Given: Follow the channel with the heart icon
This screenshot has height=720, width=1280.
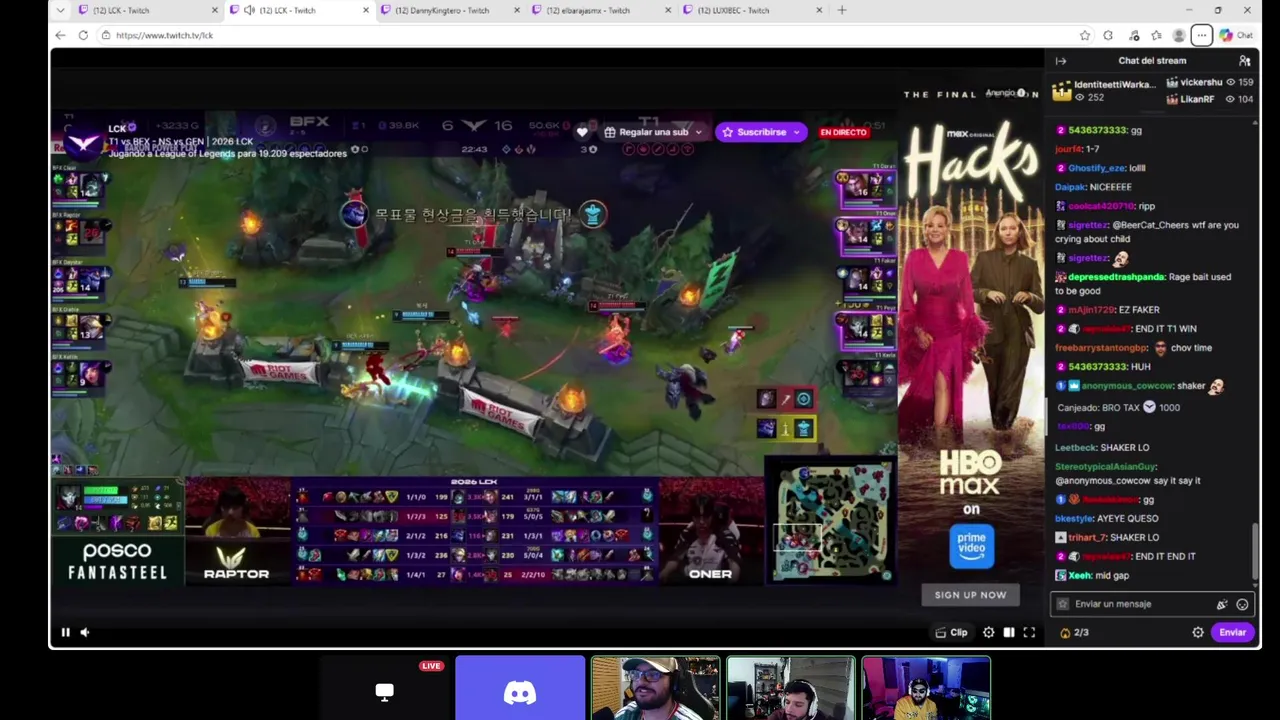Looking at the screenshot, I should pyautogui.click(x=582, y=132).
